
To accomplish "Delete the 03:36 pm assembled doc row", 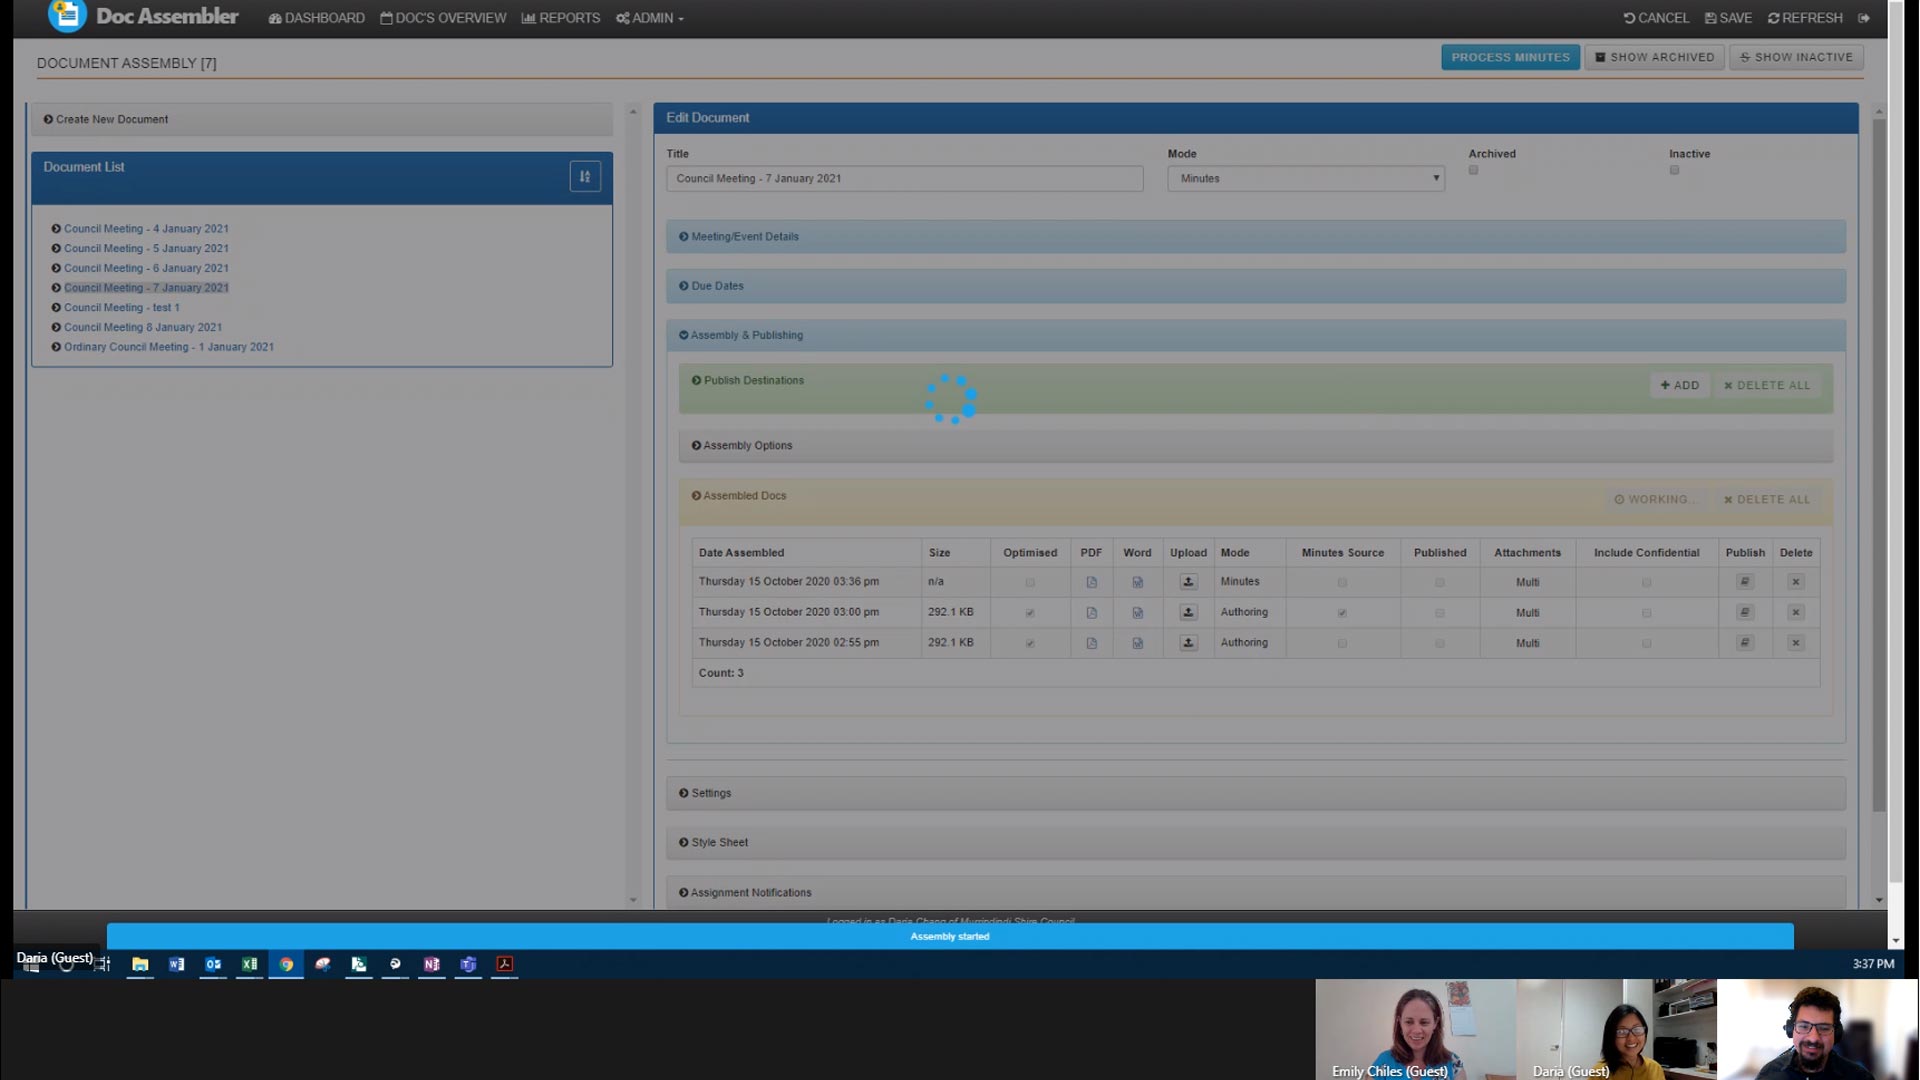I will click(x=1796, y=582).
